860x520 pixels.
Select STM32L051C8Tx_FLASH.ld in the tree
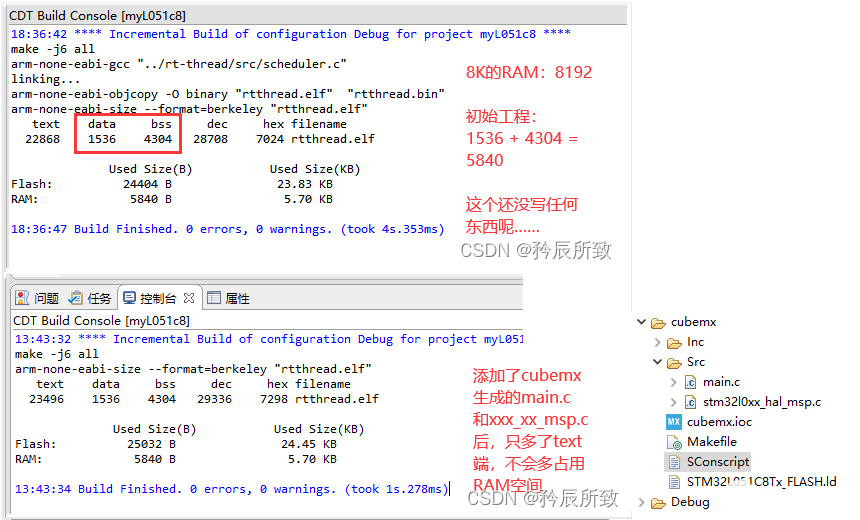click(761, 482)
